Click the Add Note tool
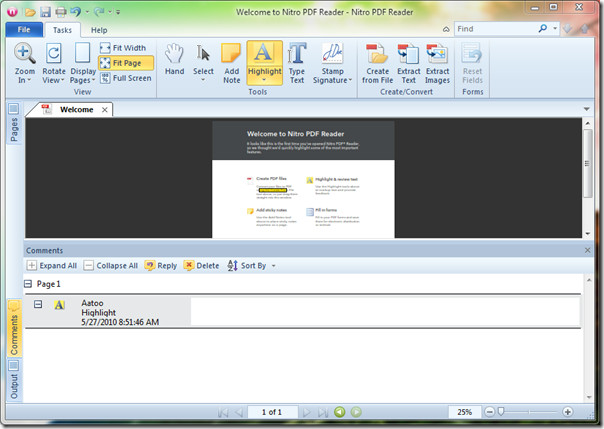 (232, 64)
